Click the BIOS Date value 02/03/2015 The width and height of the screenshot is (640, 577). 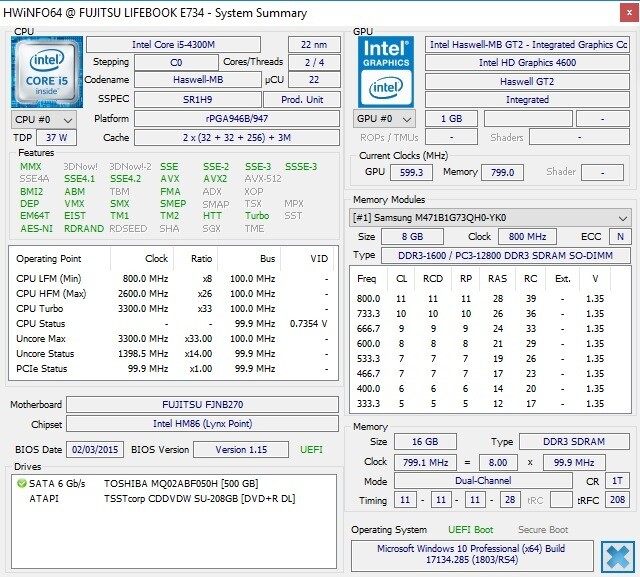(x=95, y=450)
